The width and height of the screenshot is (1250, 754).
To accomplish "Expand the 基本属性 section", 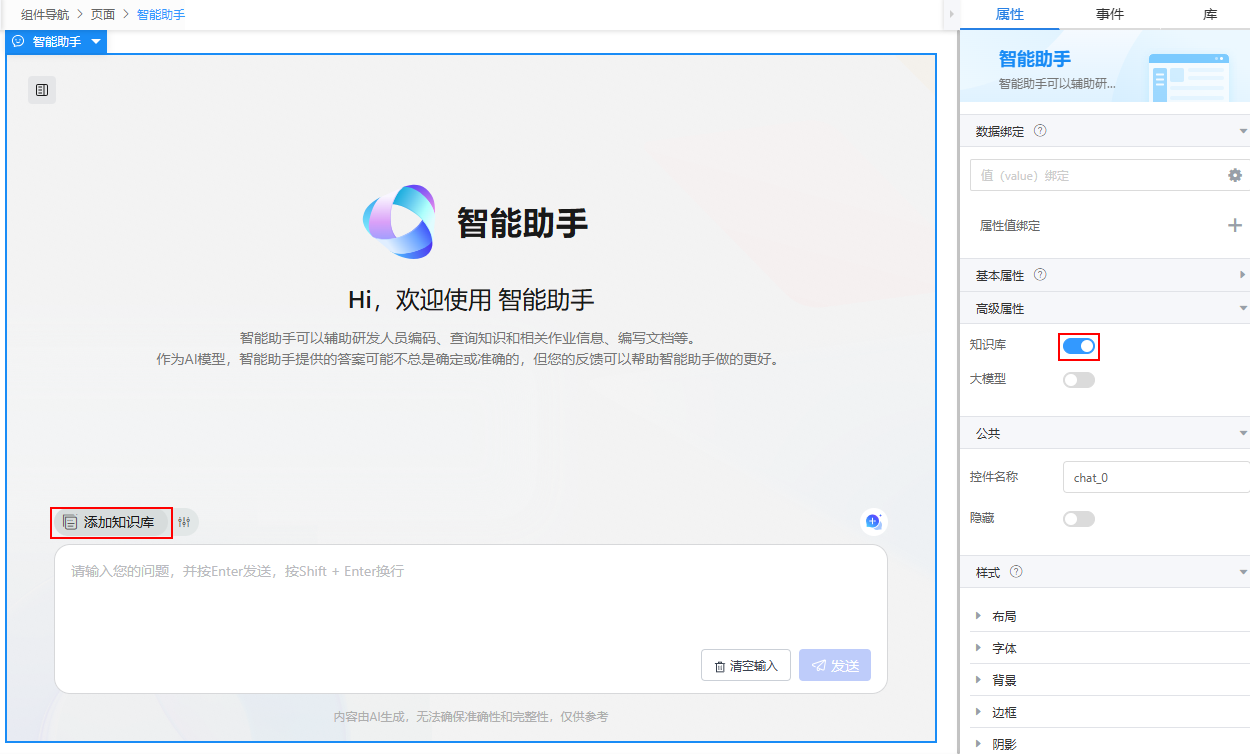I will (1243, 275).
